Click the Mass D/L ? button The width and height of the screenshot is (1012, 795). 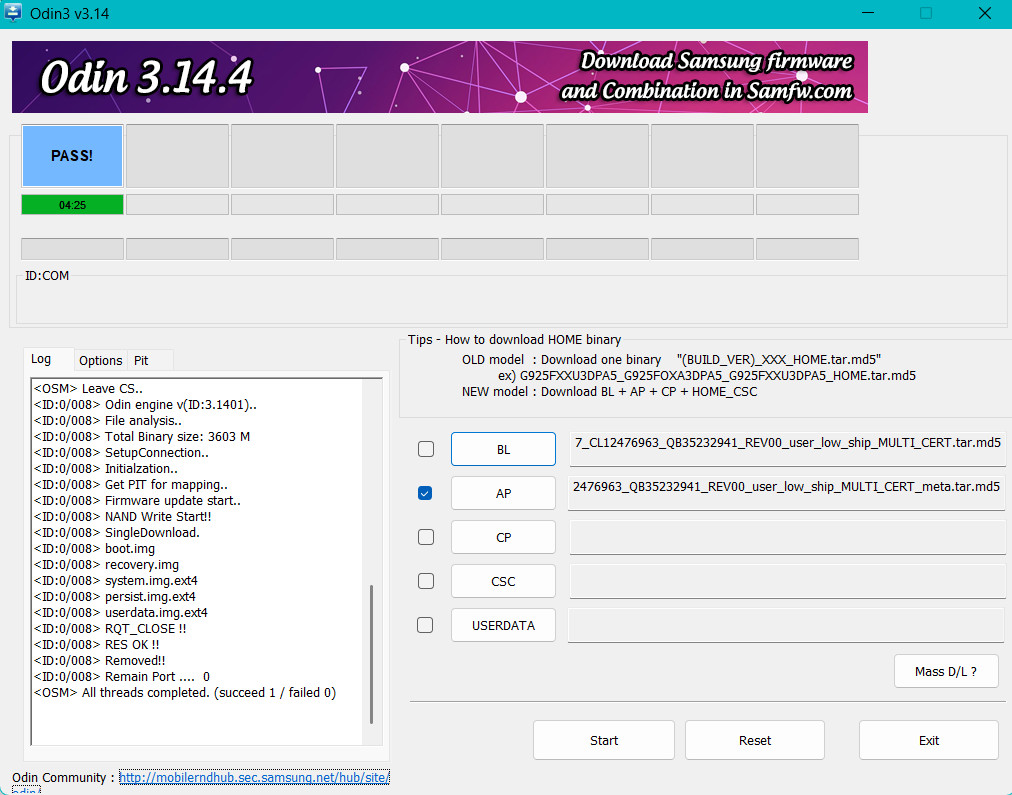coord(946,671)
